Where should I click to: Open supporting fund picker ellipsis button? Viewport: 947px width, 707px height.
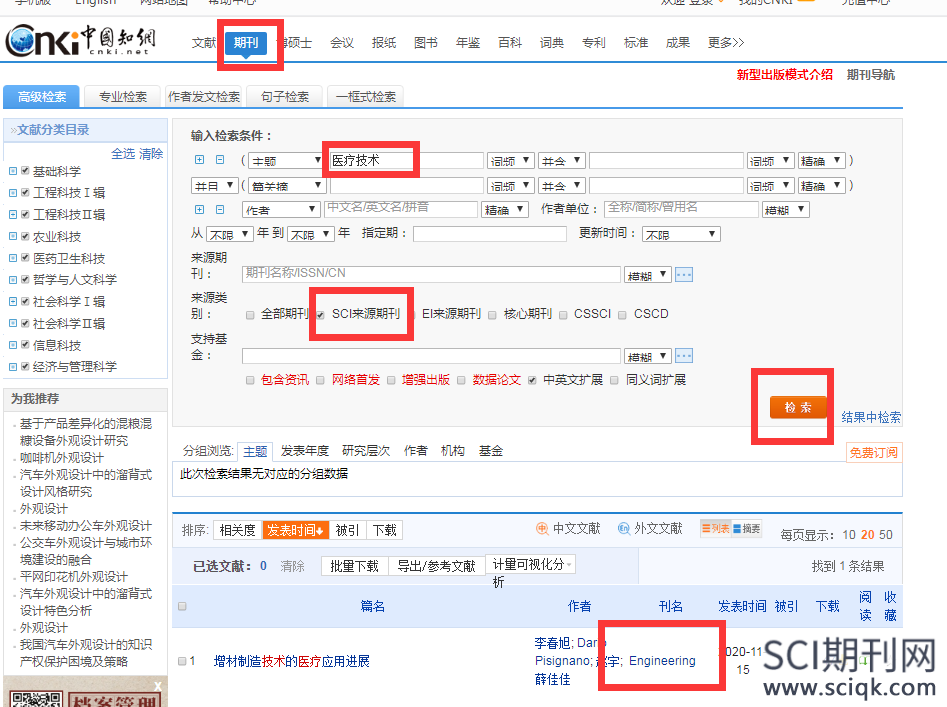[x=684, y=356]
